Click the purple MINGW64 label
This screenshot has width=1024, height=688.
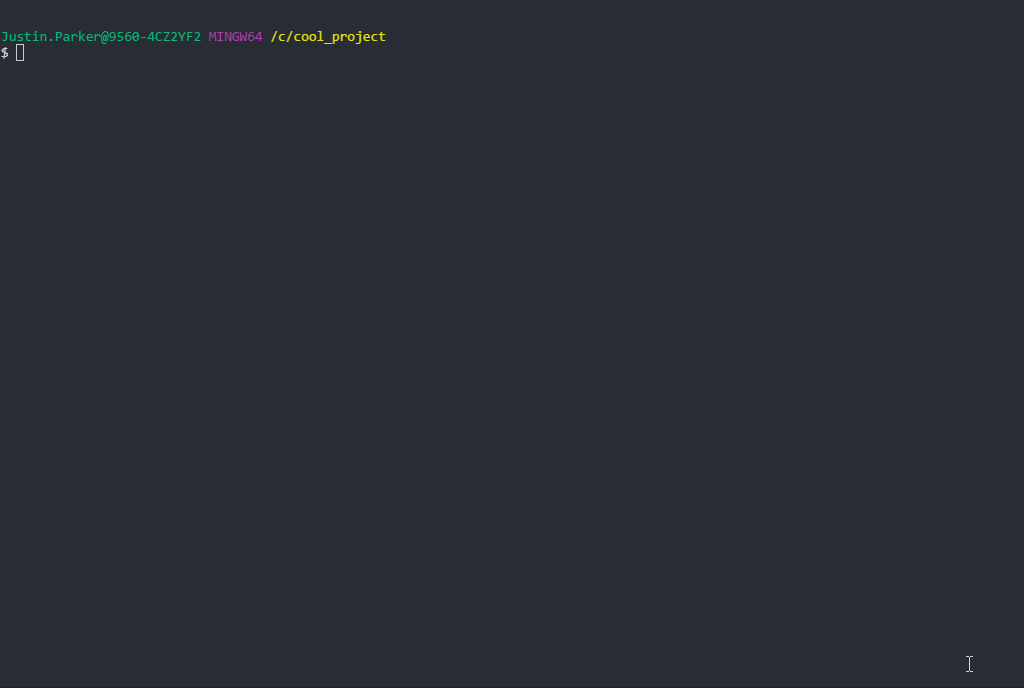point(235,37)
